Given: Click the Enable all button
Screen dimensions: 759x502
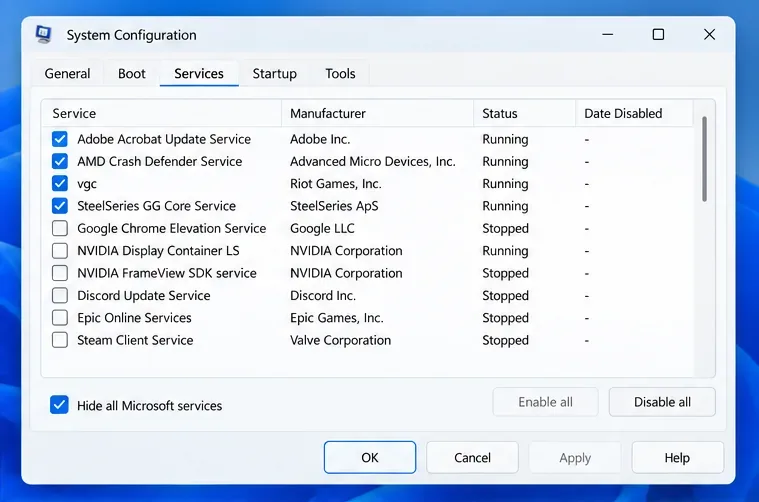Looking at the screenshot, I should click(546, 402).
